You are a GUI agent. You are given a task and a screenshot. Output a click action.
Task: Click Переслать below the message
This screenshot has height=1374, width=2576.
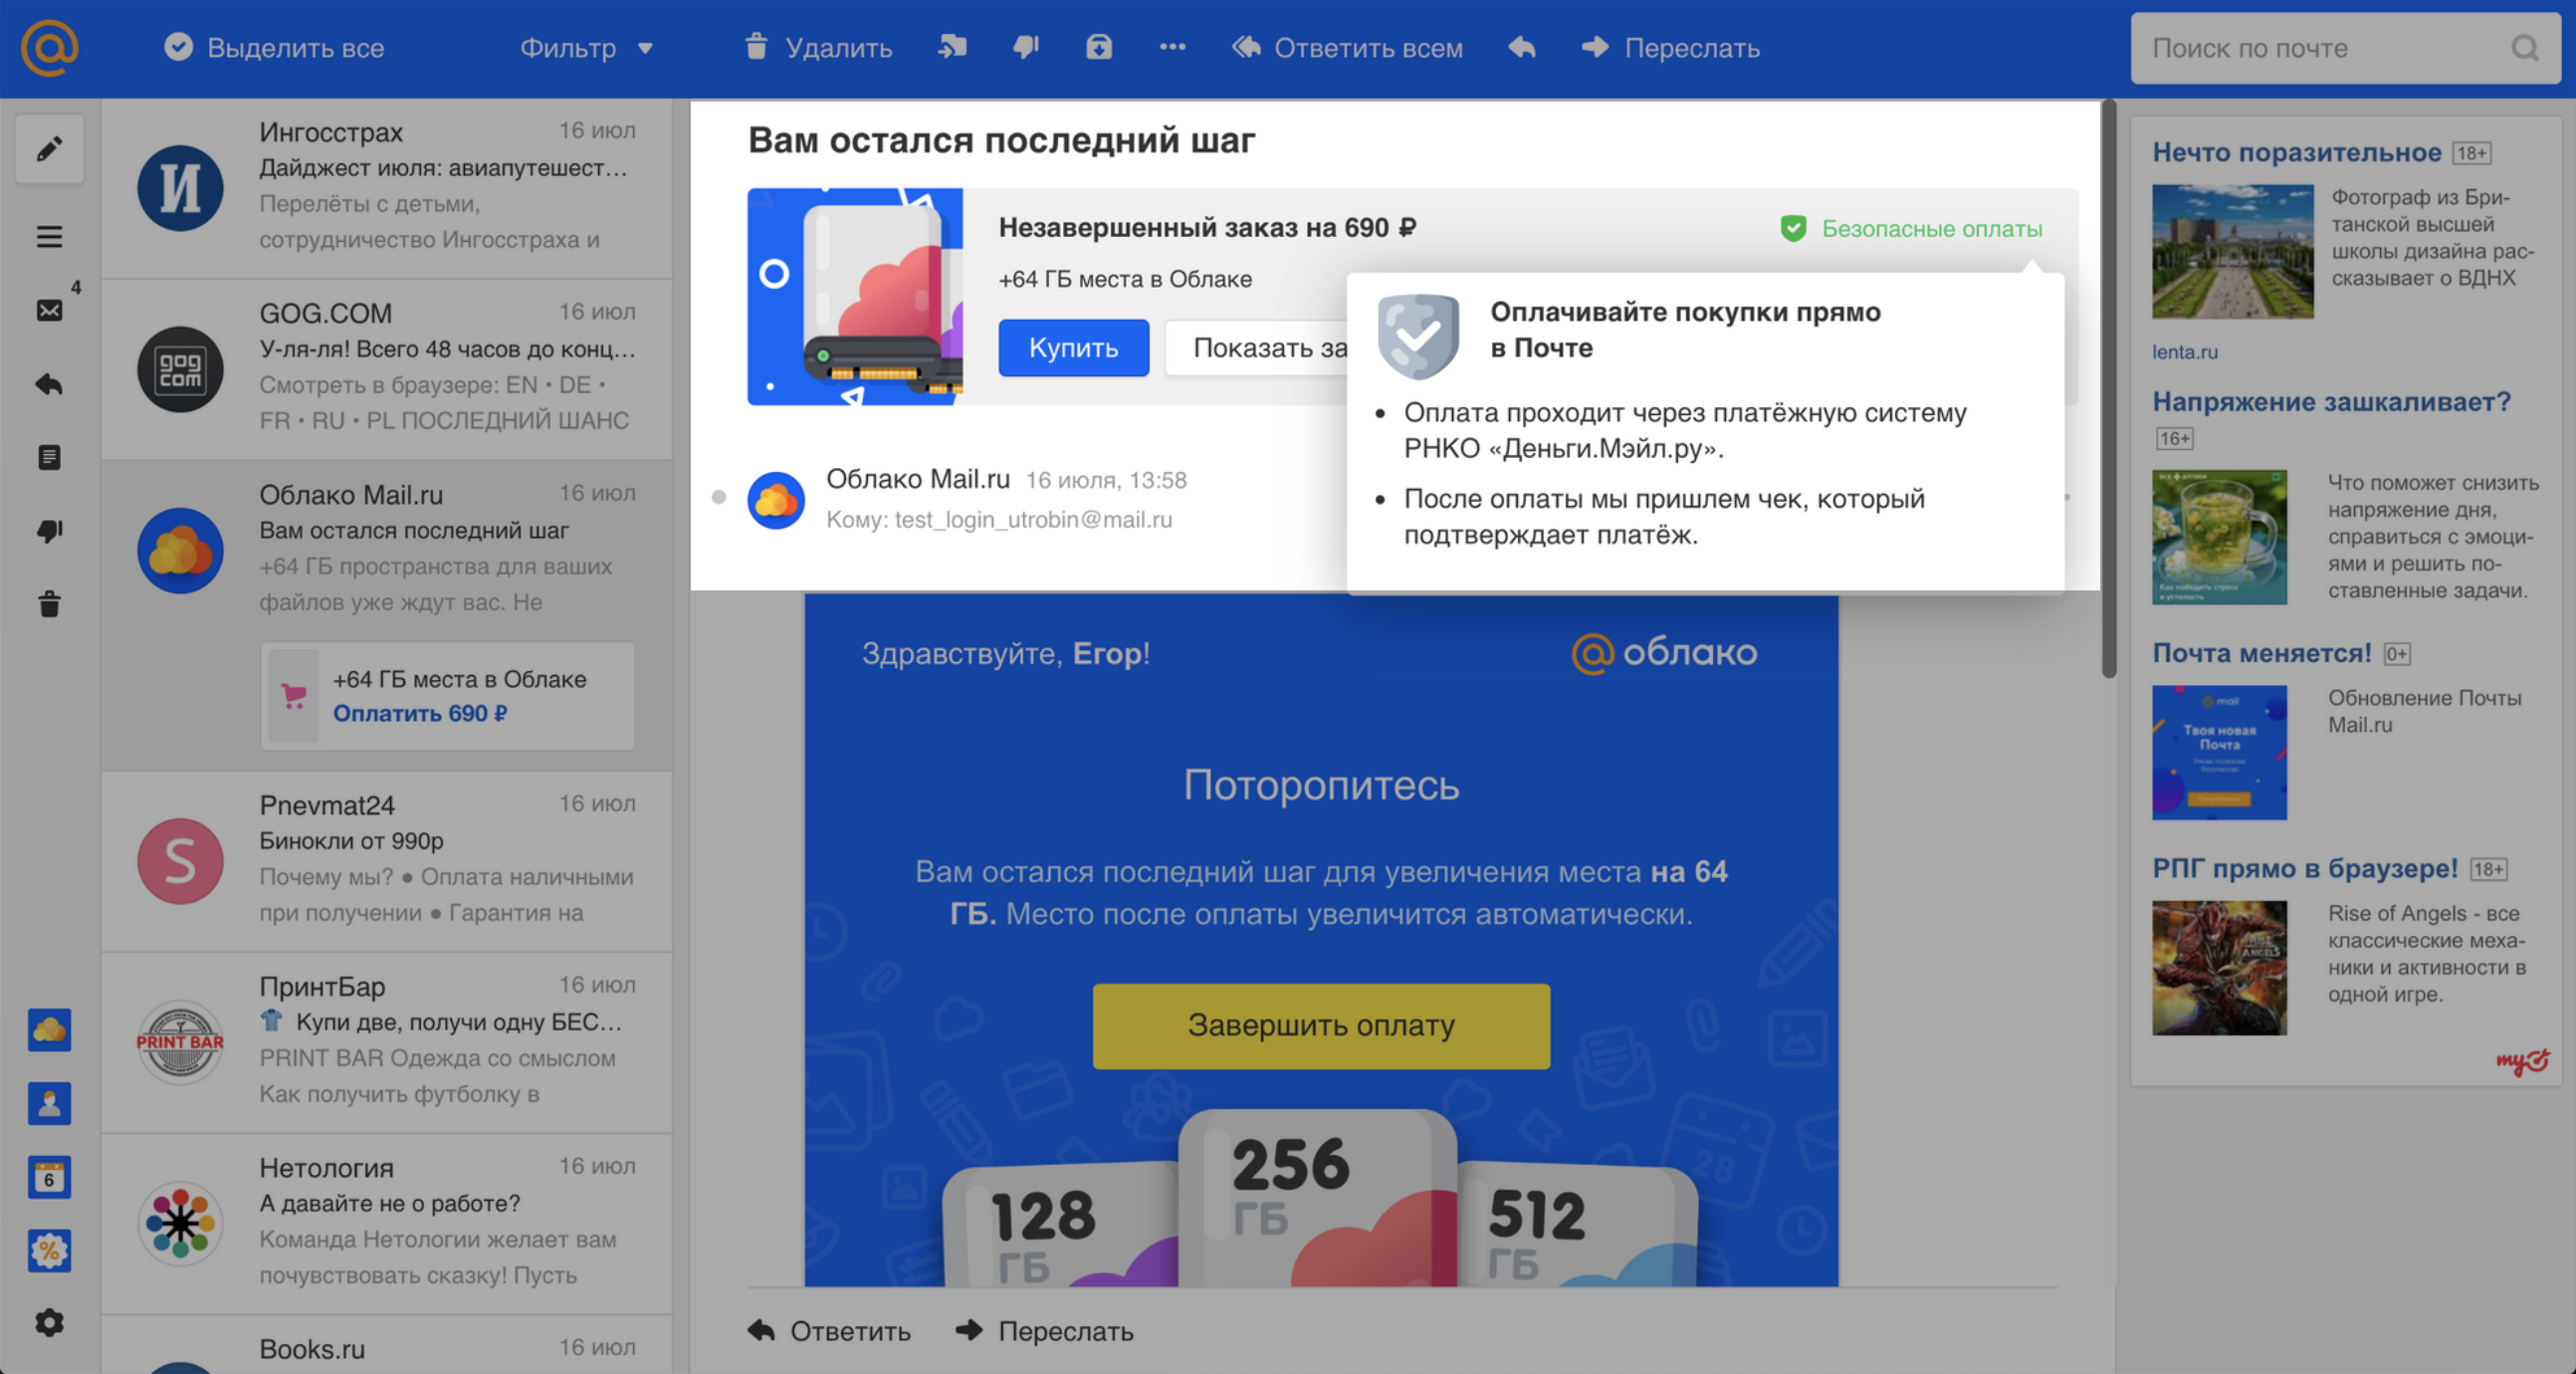point(1044,1331)
